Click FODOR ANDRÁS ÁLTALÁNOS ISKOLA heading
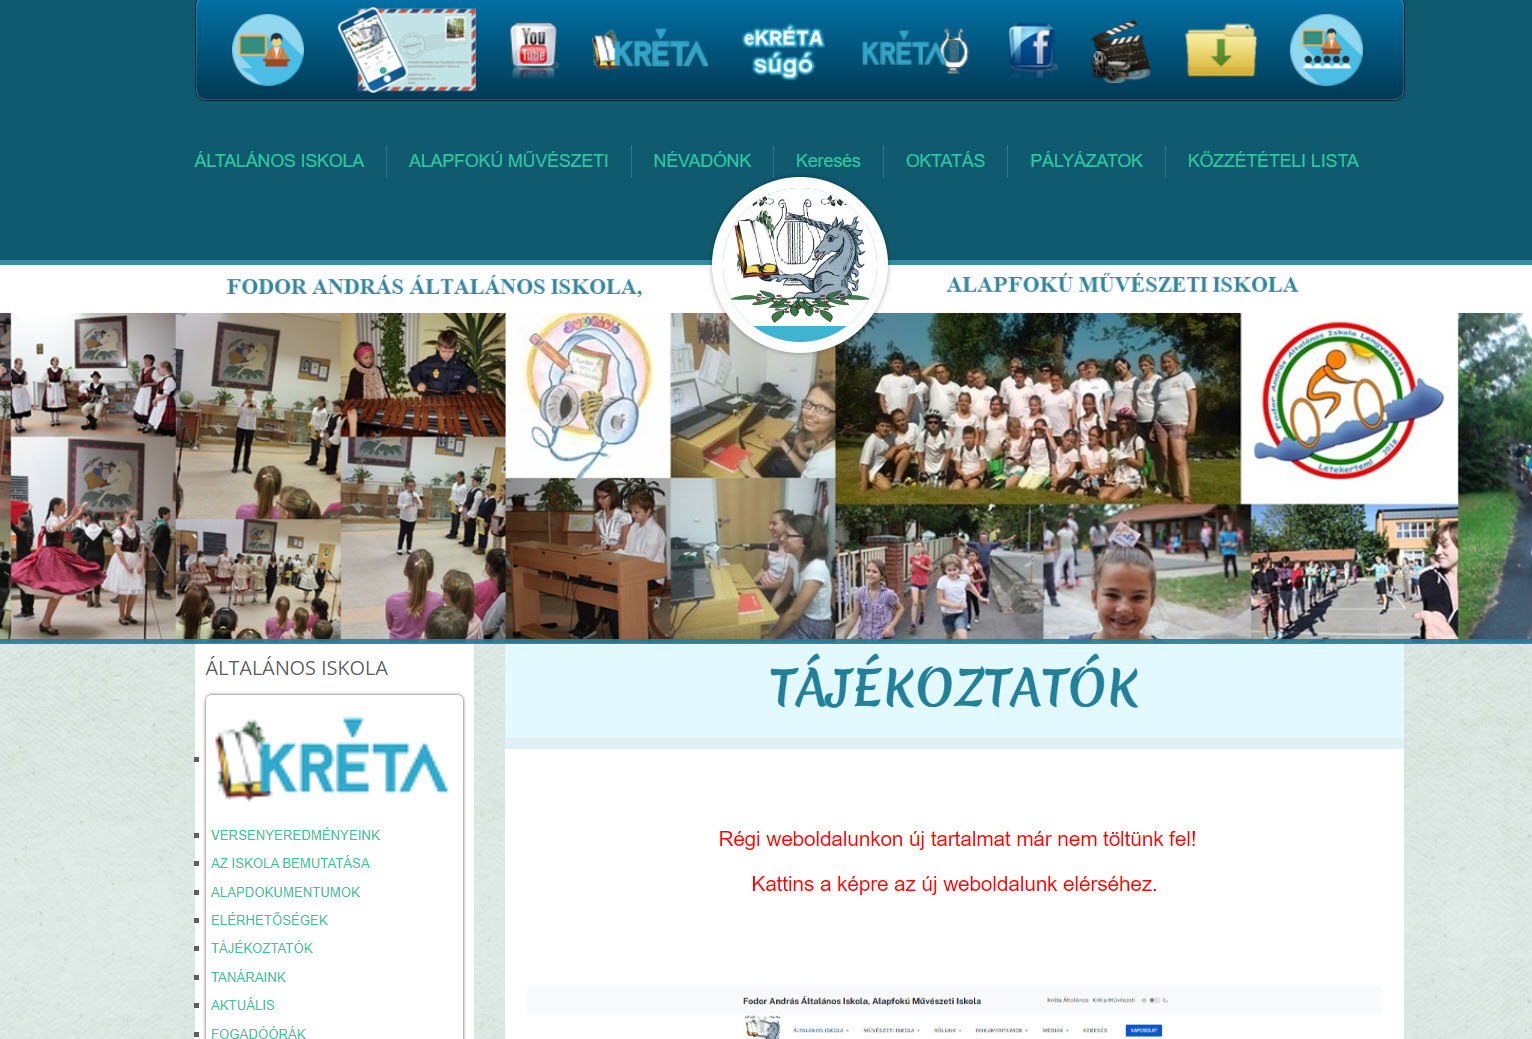This screenshot has width=1532, height=1039. (434, 287)
